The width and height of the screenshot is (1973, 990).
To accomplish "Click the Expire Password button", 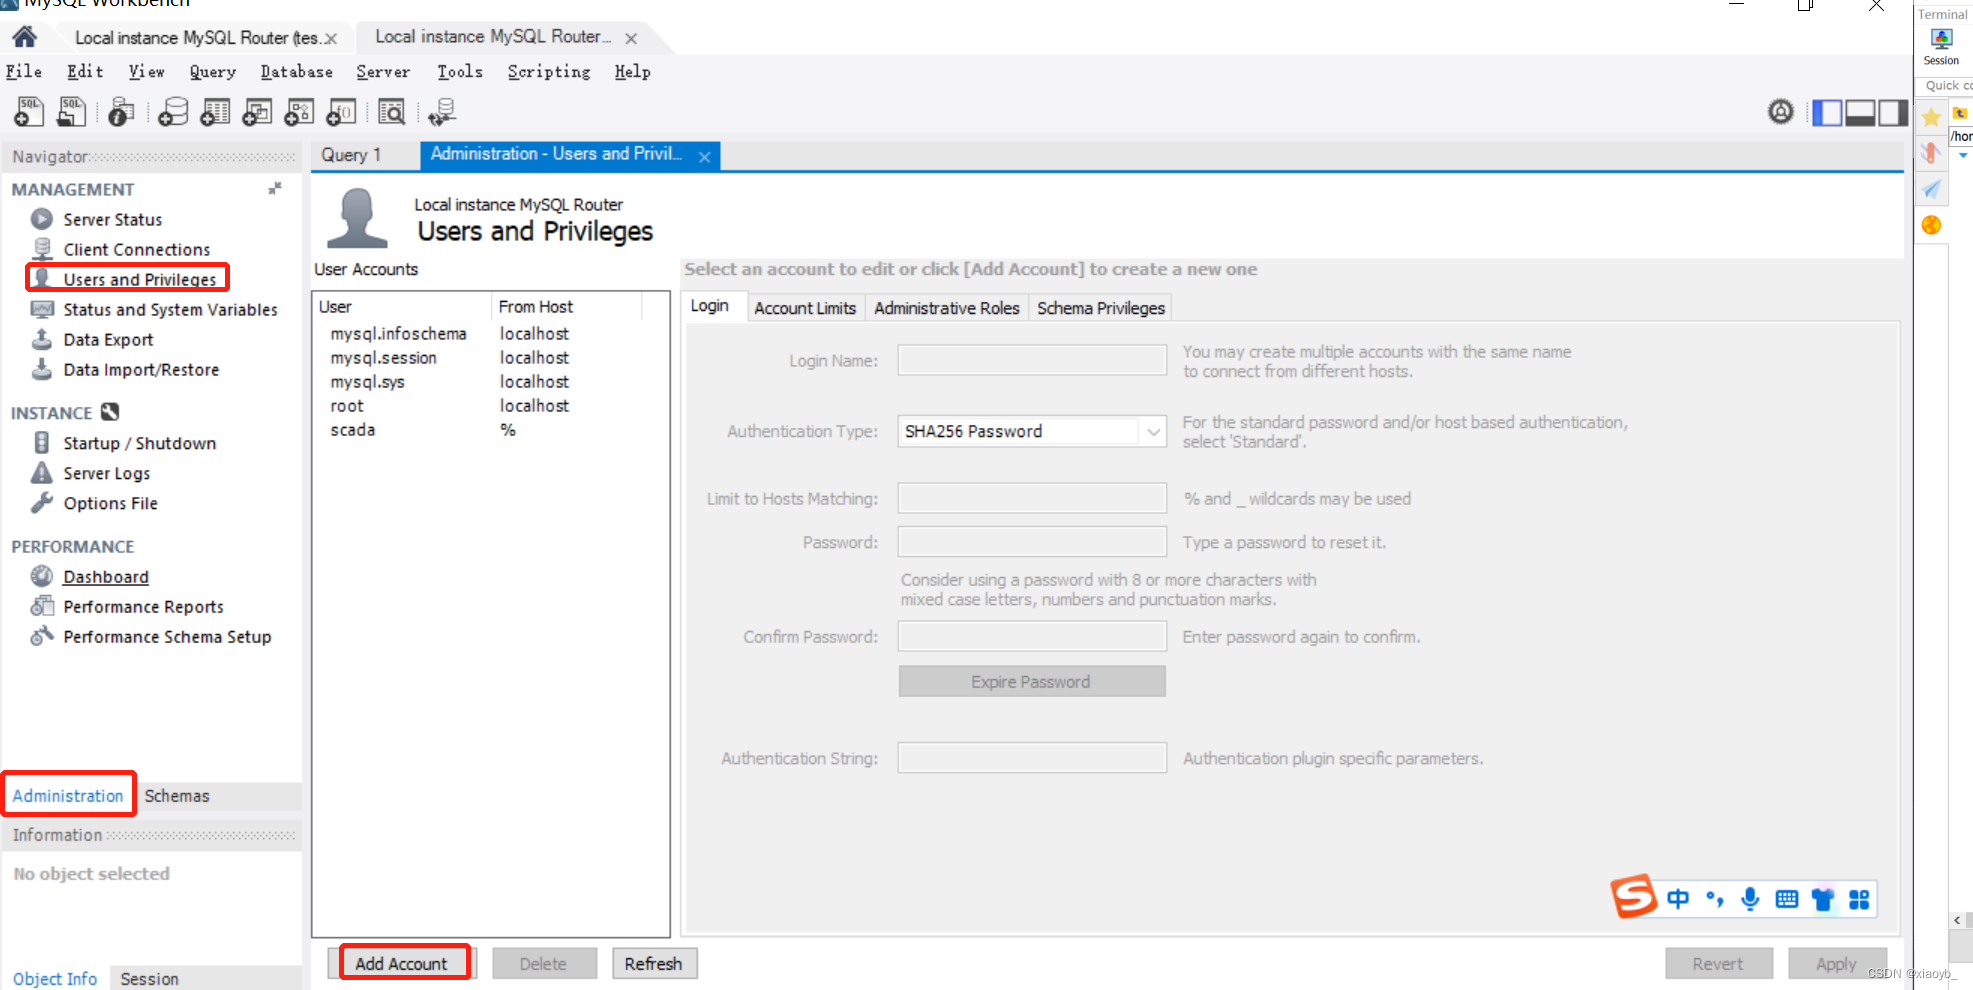I will coord(1032,681).
